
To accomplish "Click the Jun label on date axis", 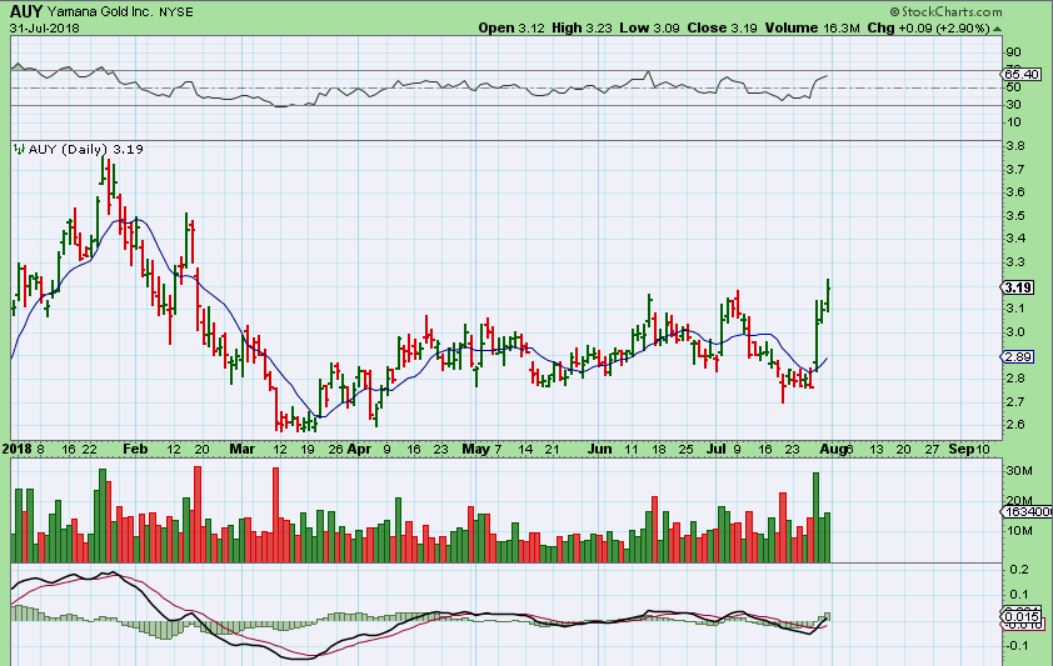I will (x=600, y=448).
